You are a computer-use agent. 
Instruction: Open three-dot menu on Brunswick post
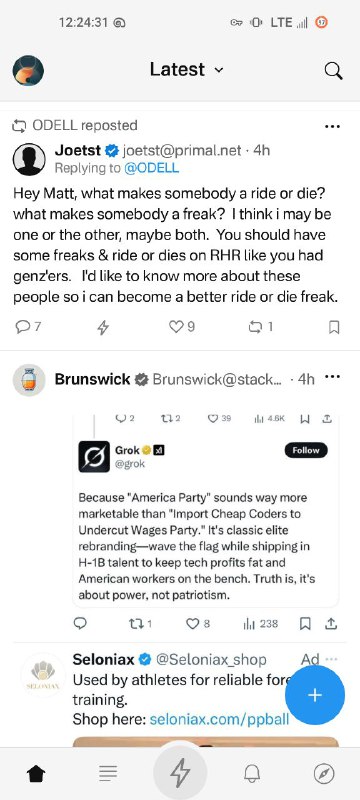click(x=332, y=377)
